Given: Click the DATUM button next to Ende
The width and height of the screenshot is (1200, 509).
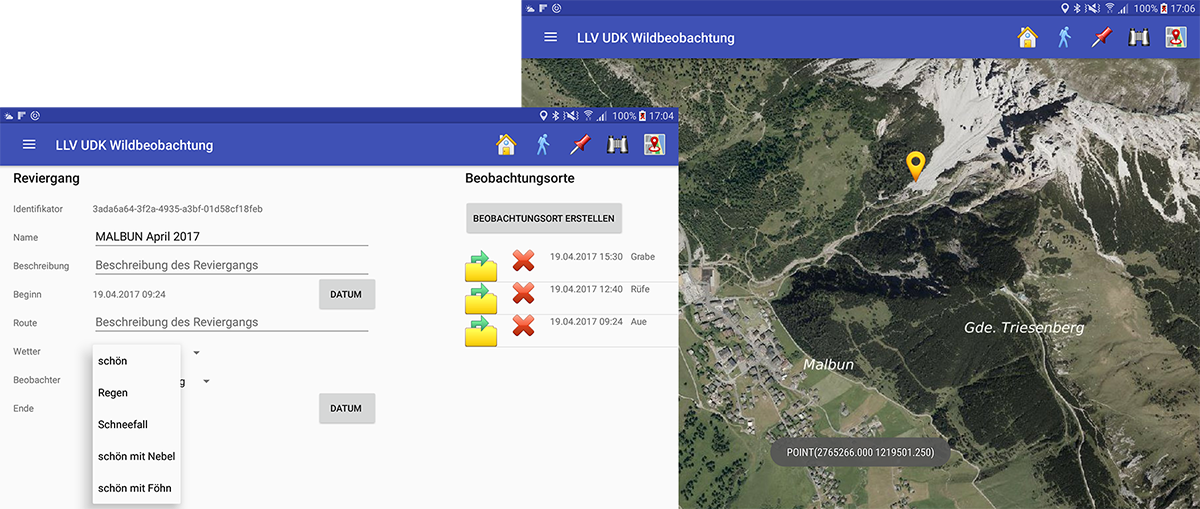Looking at the screenshot, I should click(x=347, y=408).
